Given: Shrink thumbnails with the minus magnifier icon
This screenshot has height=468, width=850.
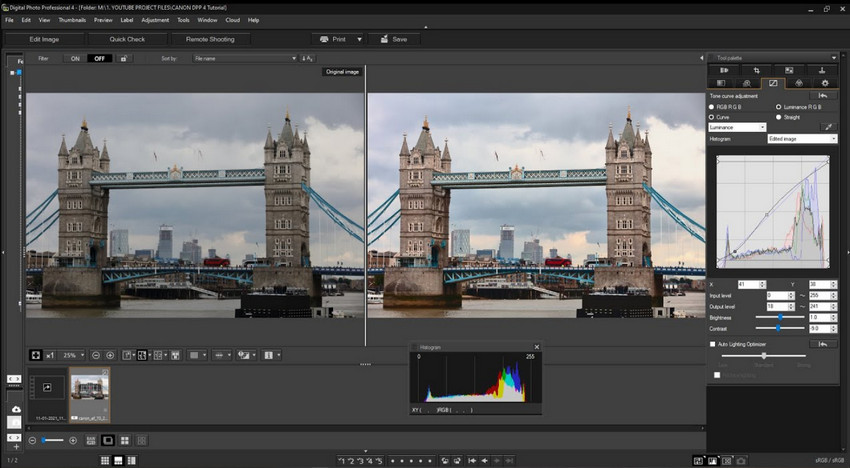Looking at the screenshot, I should pyautogui.click(x=33, y=440).
